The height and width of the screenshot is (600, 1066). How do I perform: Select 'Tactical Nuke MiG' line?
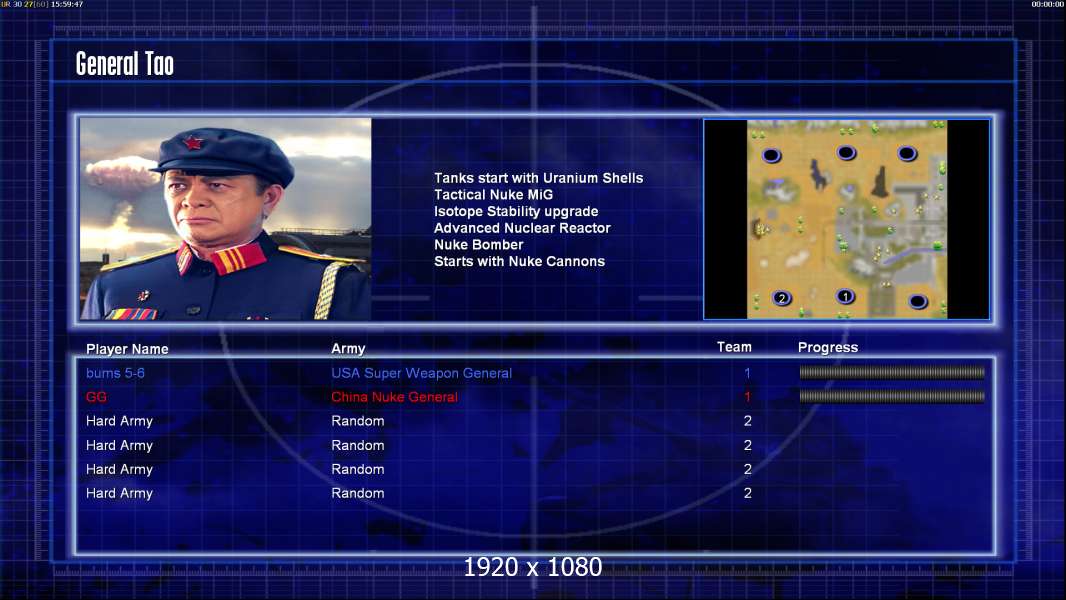coord(494,194)
